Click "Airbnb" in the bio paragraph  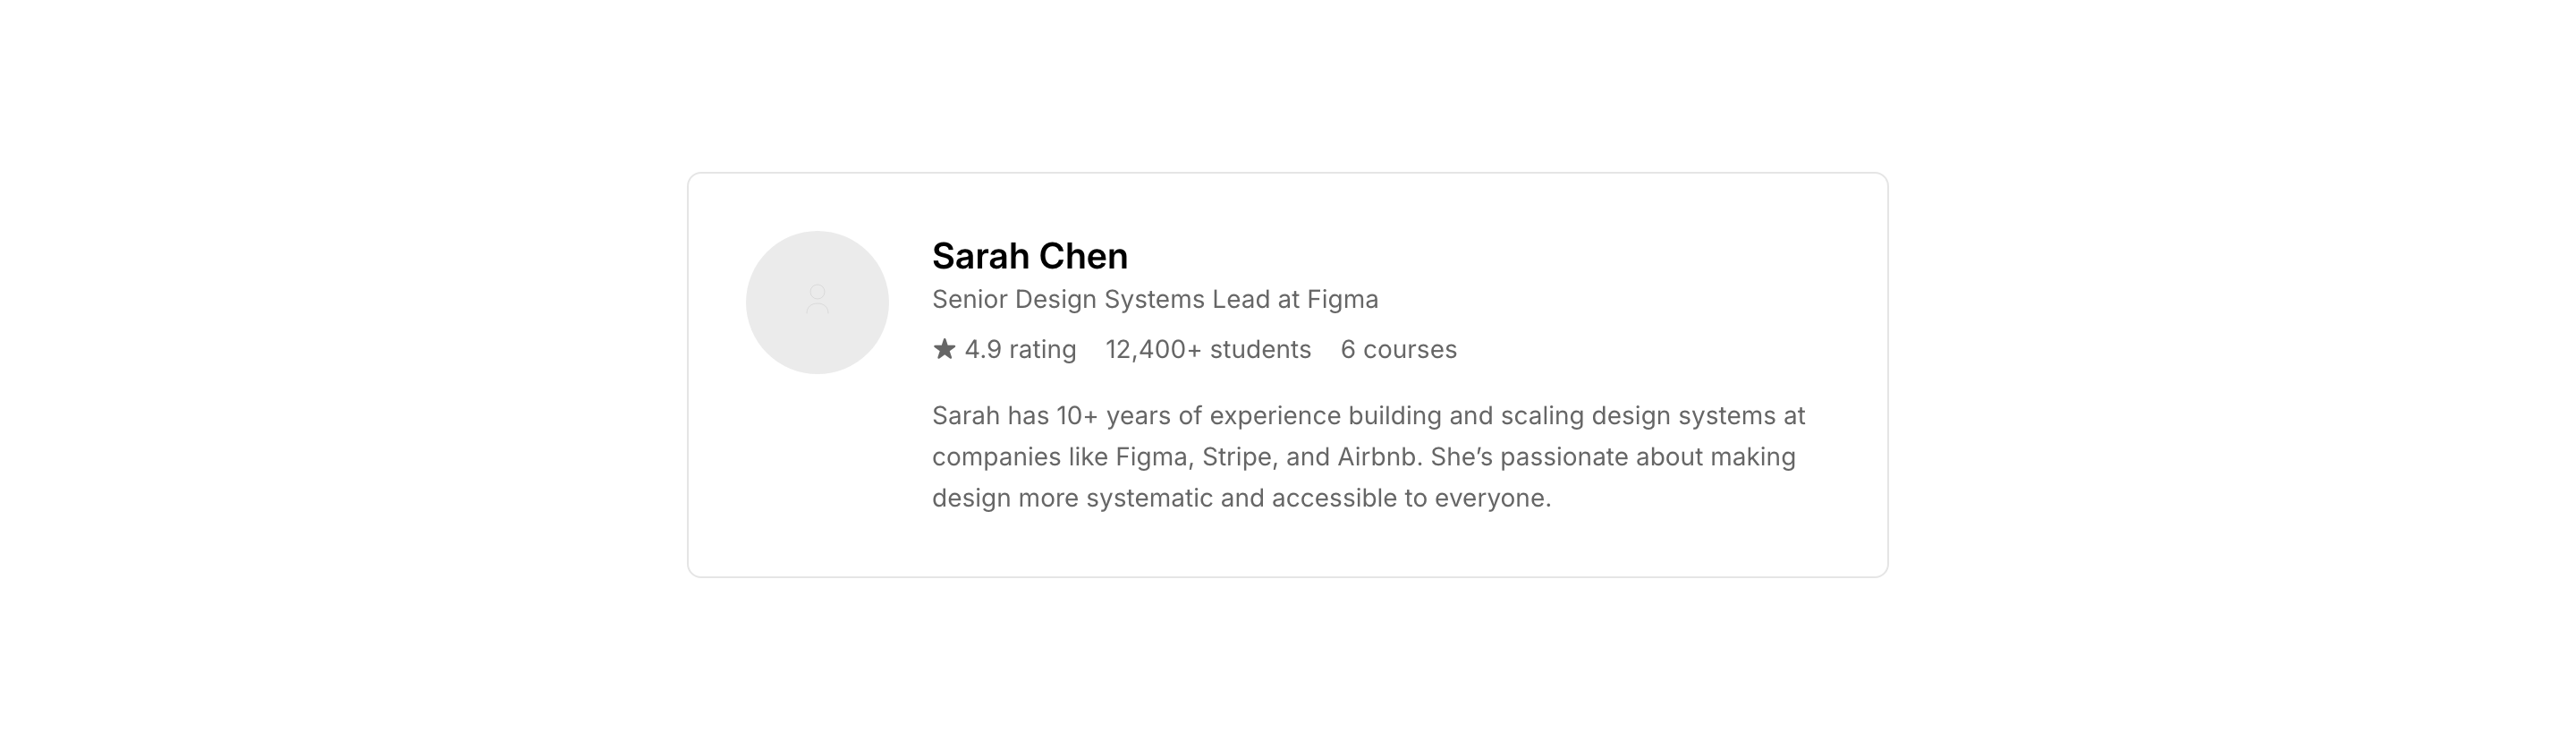[x=1377, y=457]
